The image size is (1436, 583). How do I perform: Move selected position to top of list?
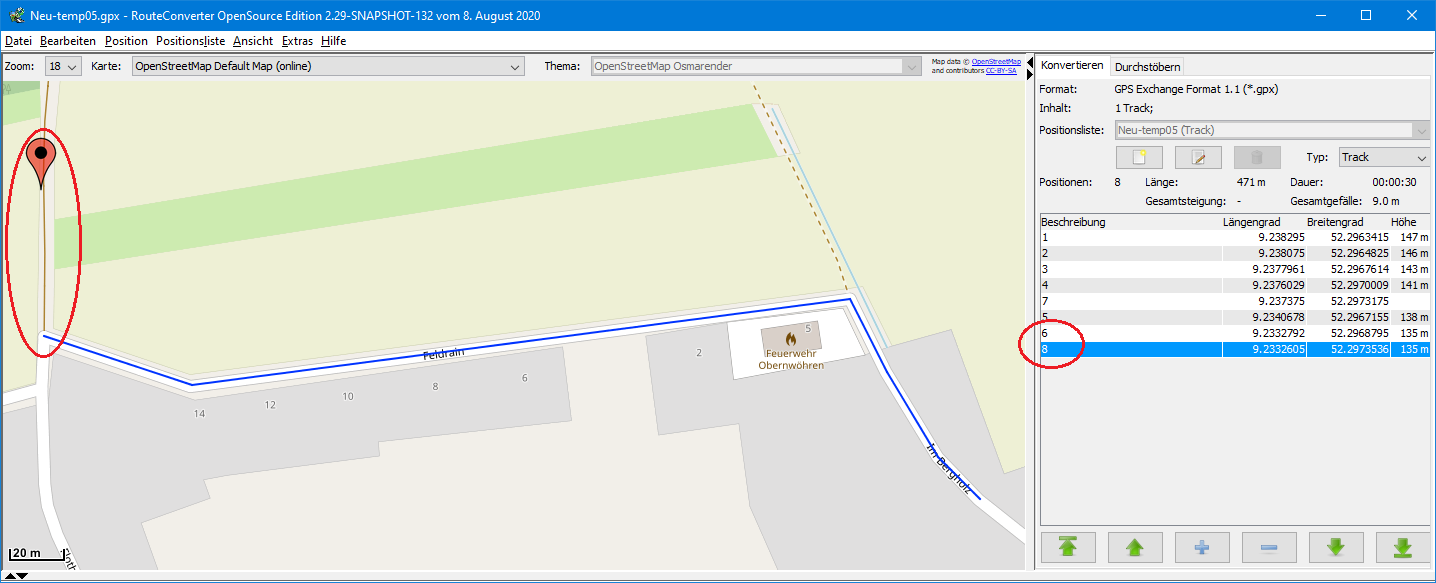click(1068, 547)
